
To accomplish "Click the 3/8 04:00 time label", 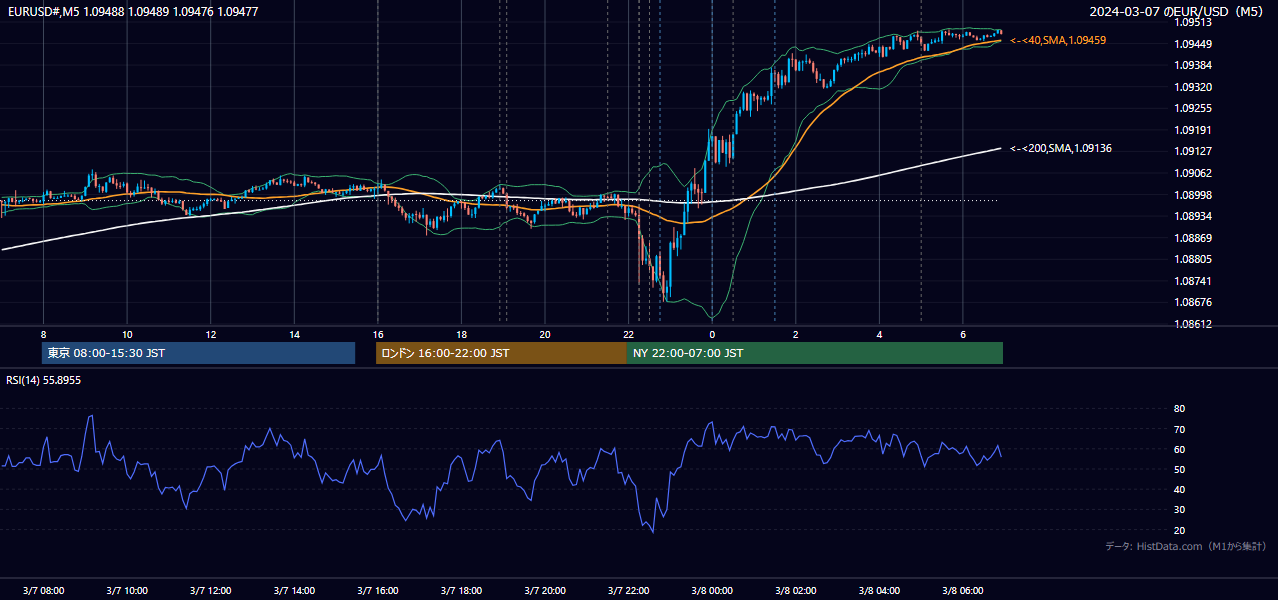I will coord(879,590).
